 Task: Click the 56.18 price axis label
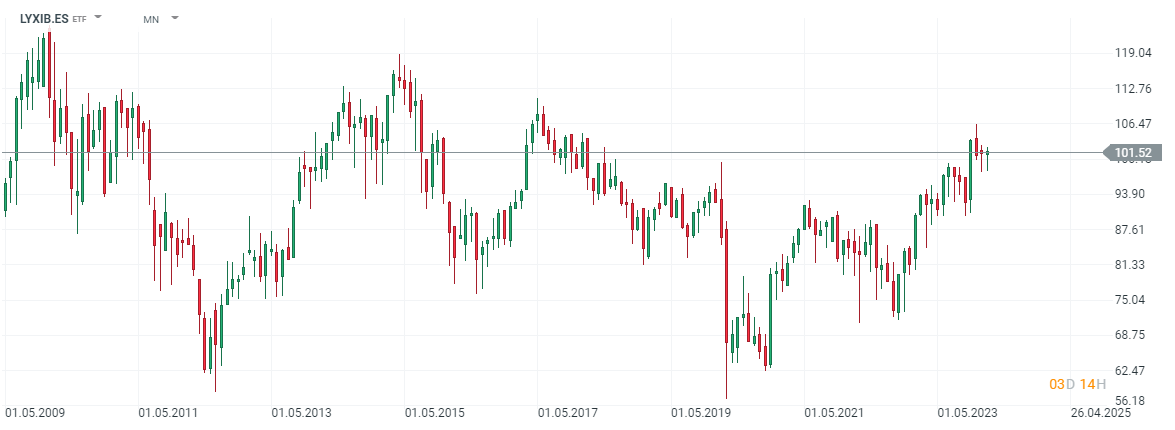pos(1133,400)
